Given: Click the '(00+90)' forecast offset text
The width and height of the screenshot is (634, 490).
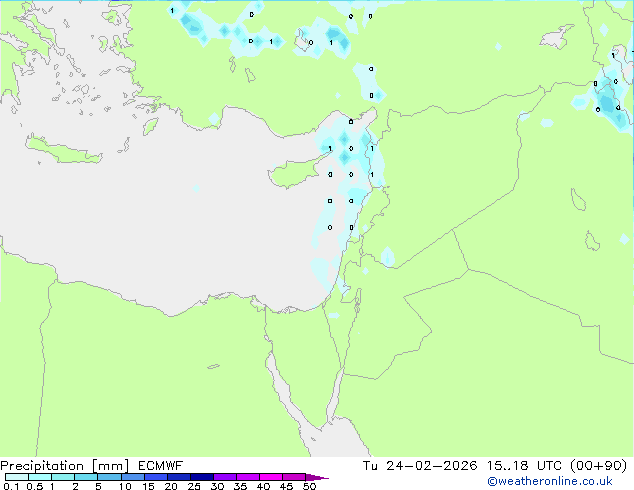Looking at the screenshot, I should click(x=598, y=466).
